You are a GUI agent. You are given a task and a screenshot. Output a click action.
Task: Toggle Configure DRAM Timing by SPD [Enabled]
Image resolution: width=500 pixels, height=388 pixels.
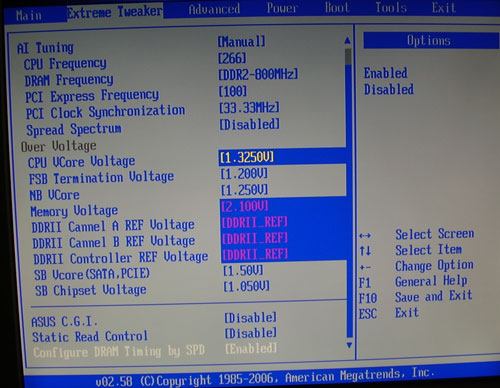pyautogui.click(x=251, y=349)
